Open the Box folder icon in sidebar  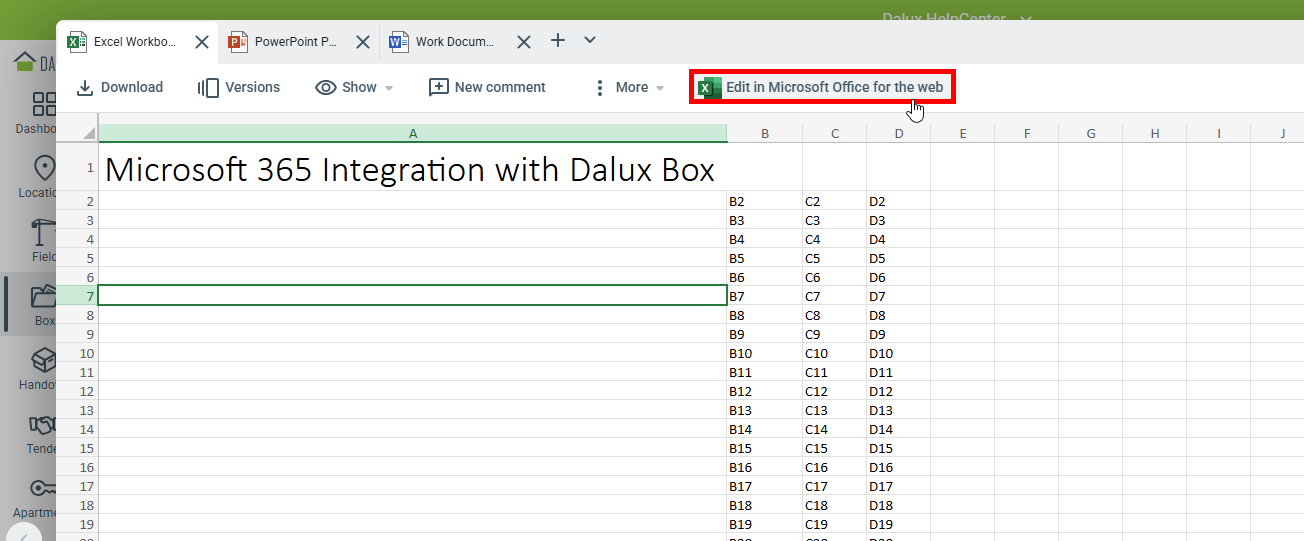click(x=44, y=296)
